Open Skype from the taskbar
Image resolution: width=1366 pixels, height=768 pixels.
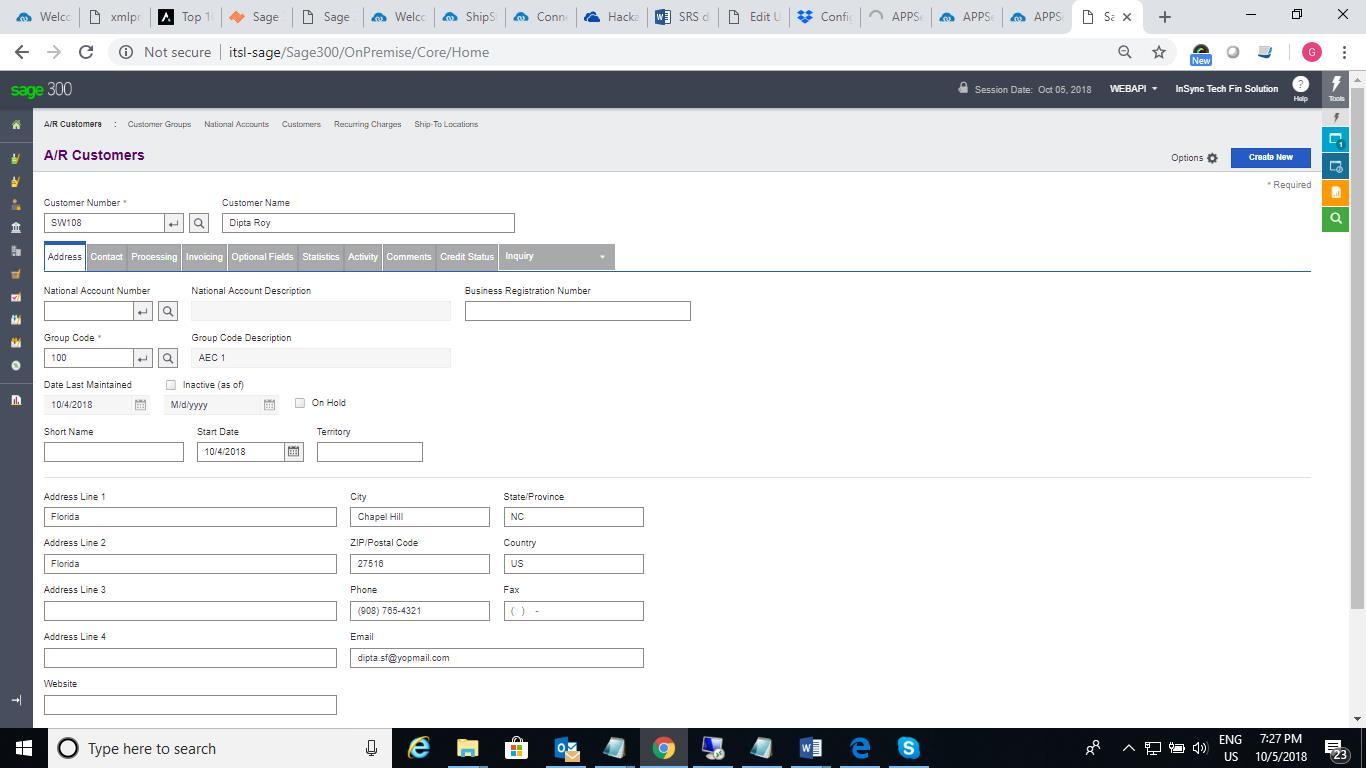coord(908,748)
